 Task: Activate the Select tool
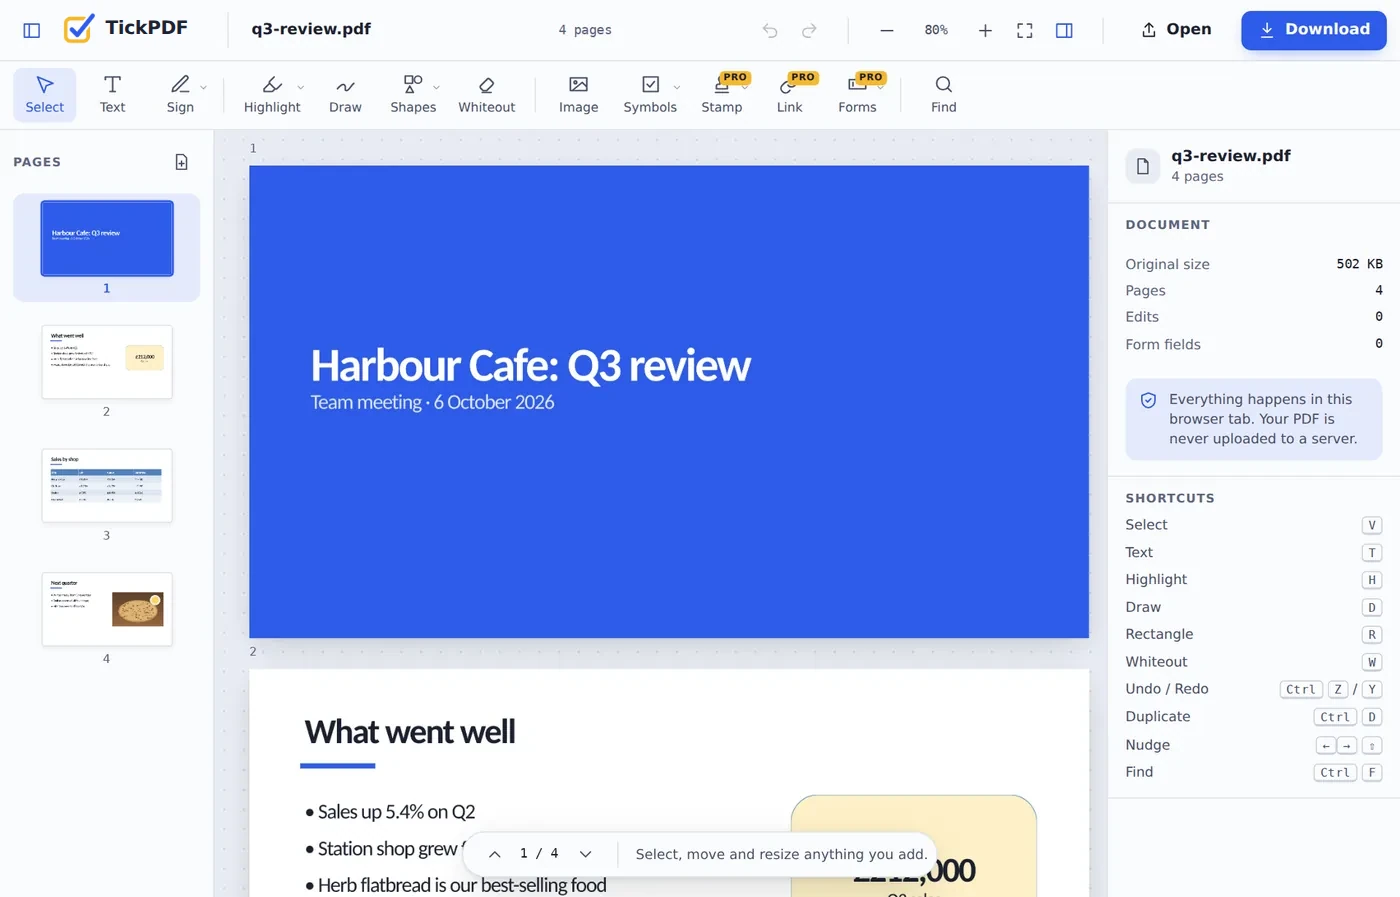(44, 94)
